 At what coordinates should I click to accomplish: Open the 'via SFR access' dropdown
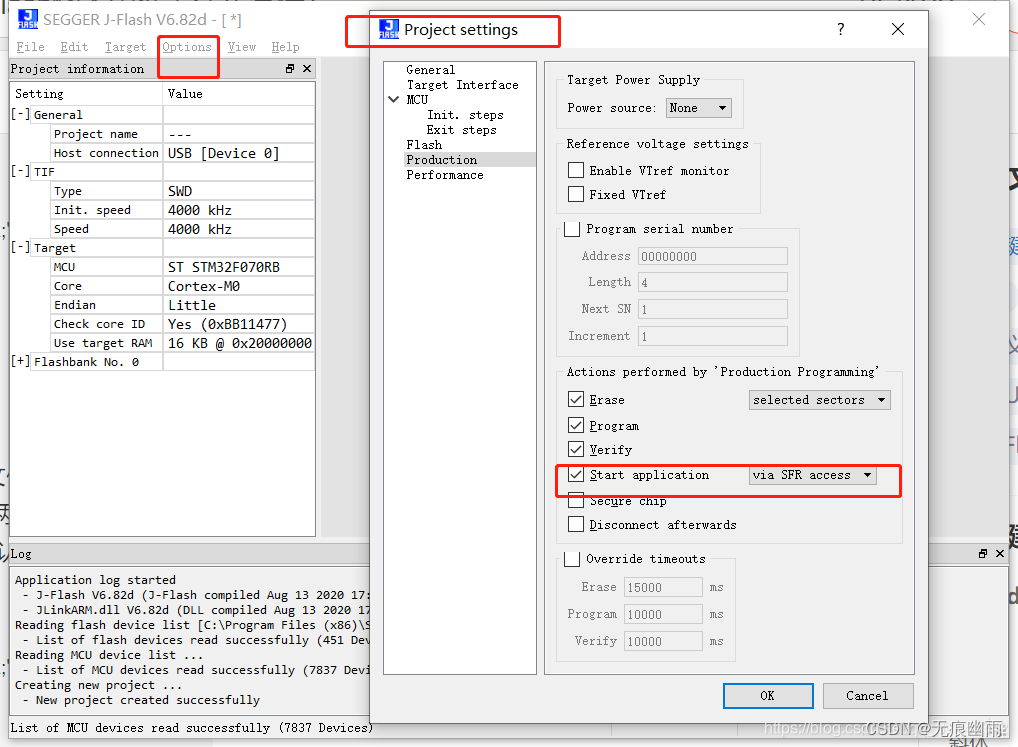812,475
